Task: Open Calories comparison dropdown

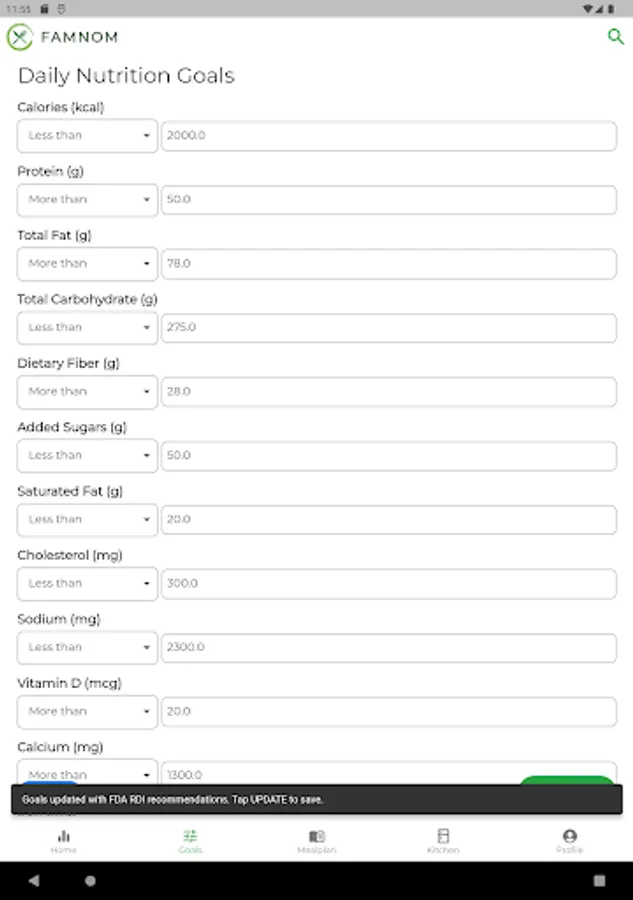Action: tap(88, 136)
